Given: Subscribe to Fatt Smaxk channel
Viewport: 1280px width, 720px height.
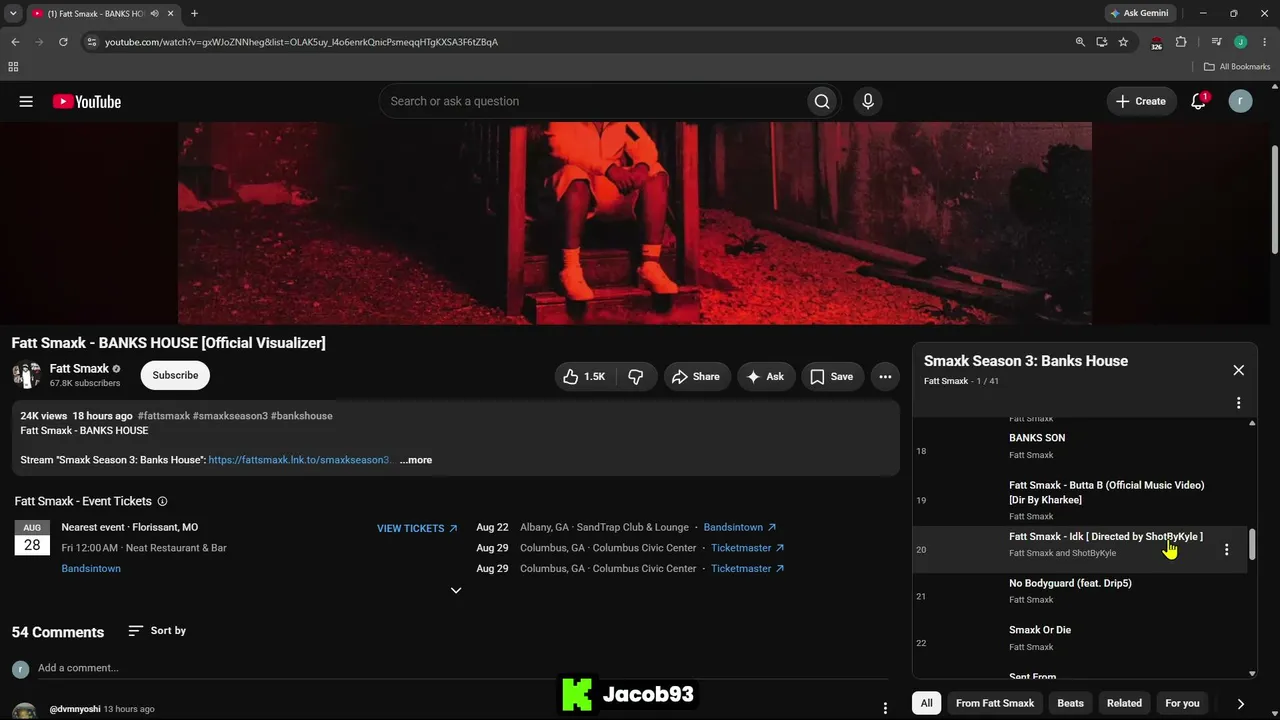Looking at the screenshot, I should (175, 375).
